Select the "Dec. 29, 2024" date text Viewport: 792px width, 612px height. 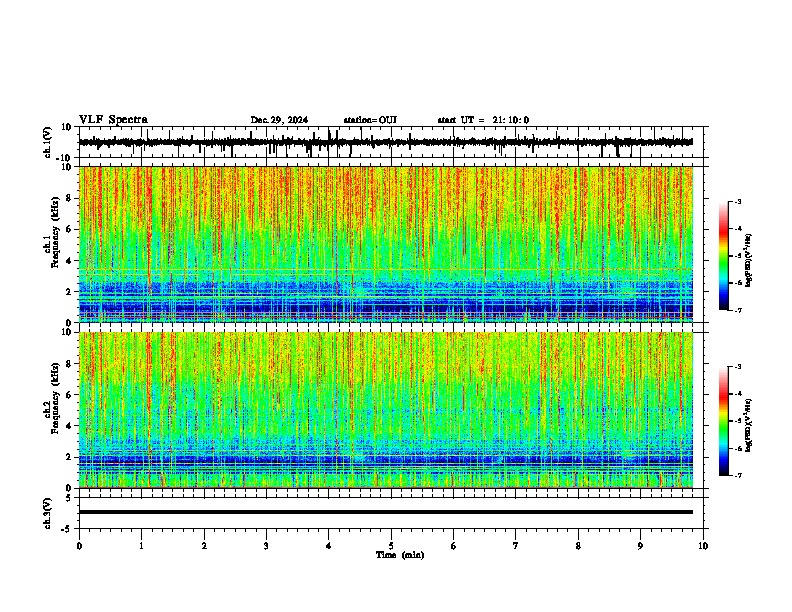279,120
